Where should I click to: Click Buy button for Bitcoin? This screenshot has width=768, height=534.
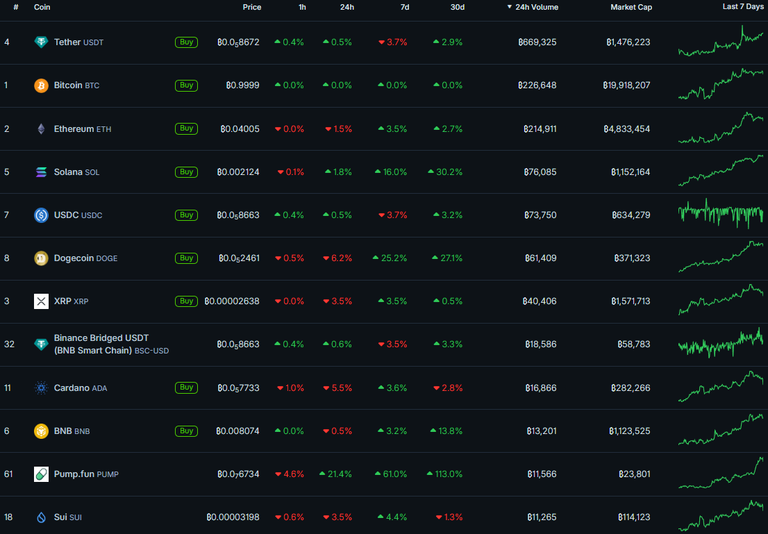click(186, 85)
